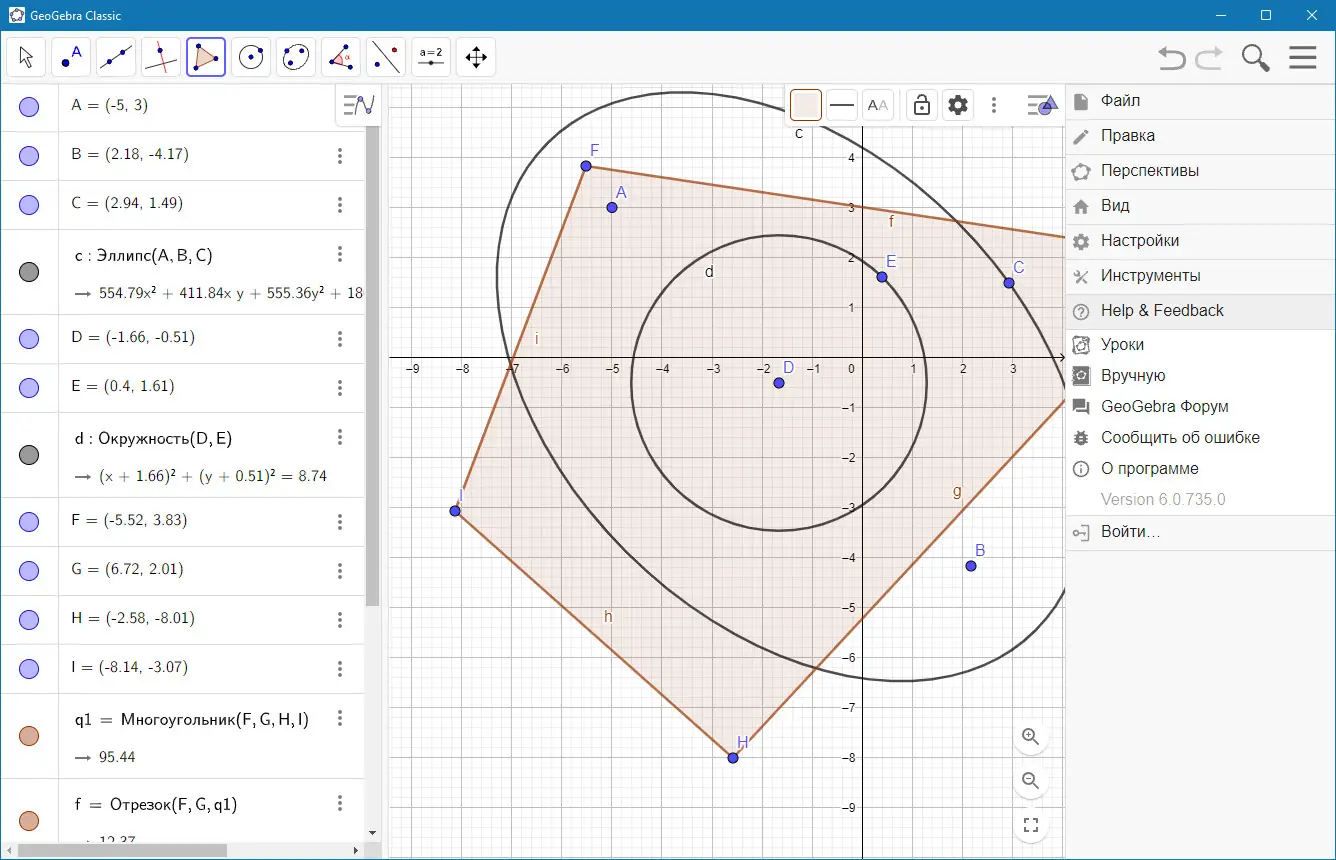Activate the Slider tool
1336x860 pixels.
pos(431,58)
